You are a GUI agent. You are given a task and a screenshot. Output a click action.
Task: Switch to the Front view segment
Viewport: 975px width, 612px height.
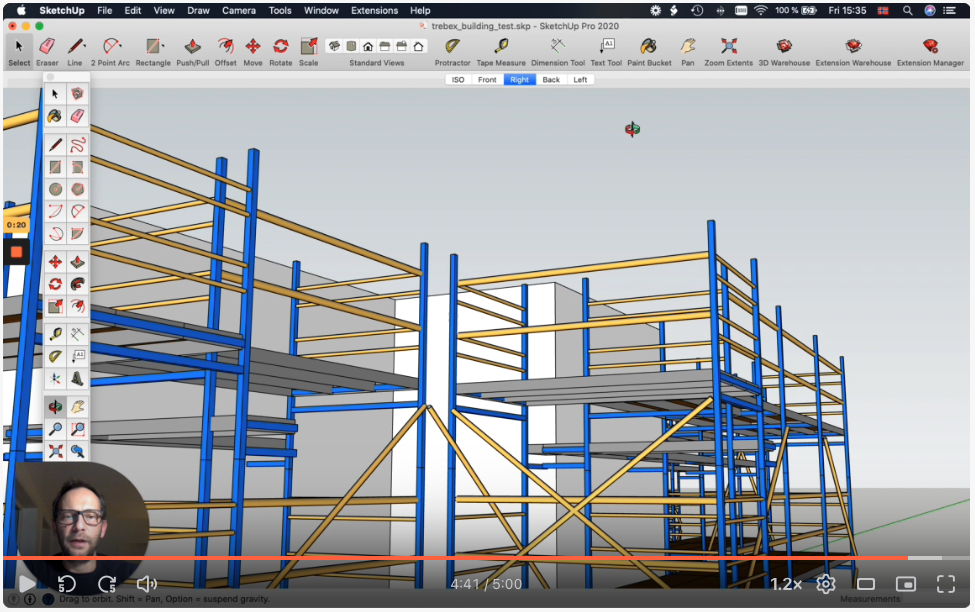pos(487,80)
